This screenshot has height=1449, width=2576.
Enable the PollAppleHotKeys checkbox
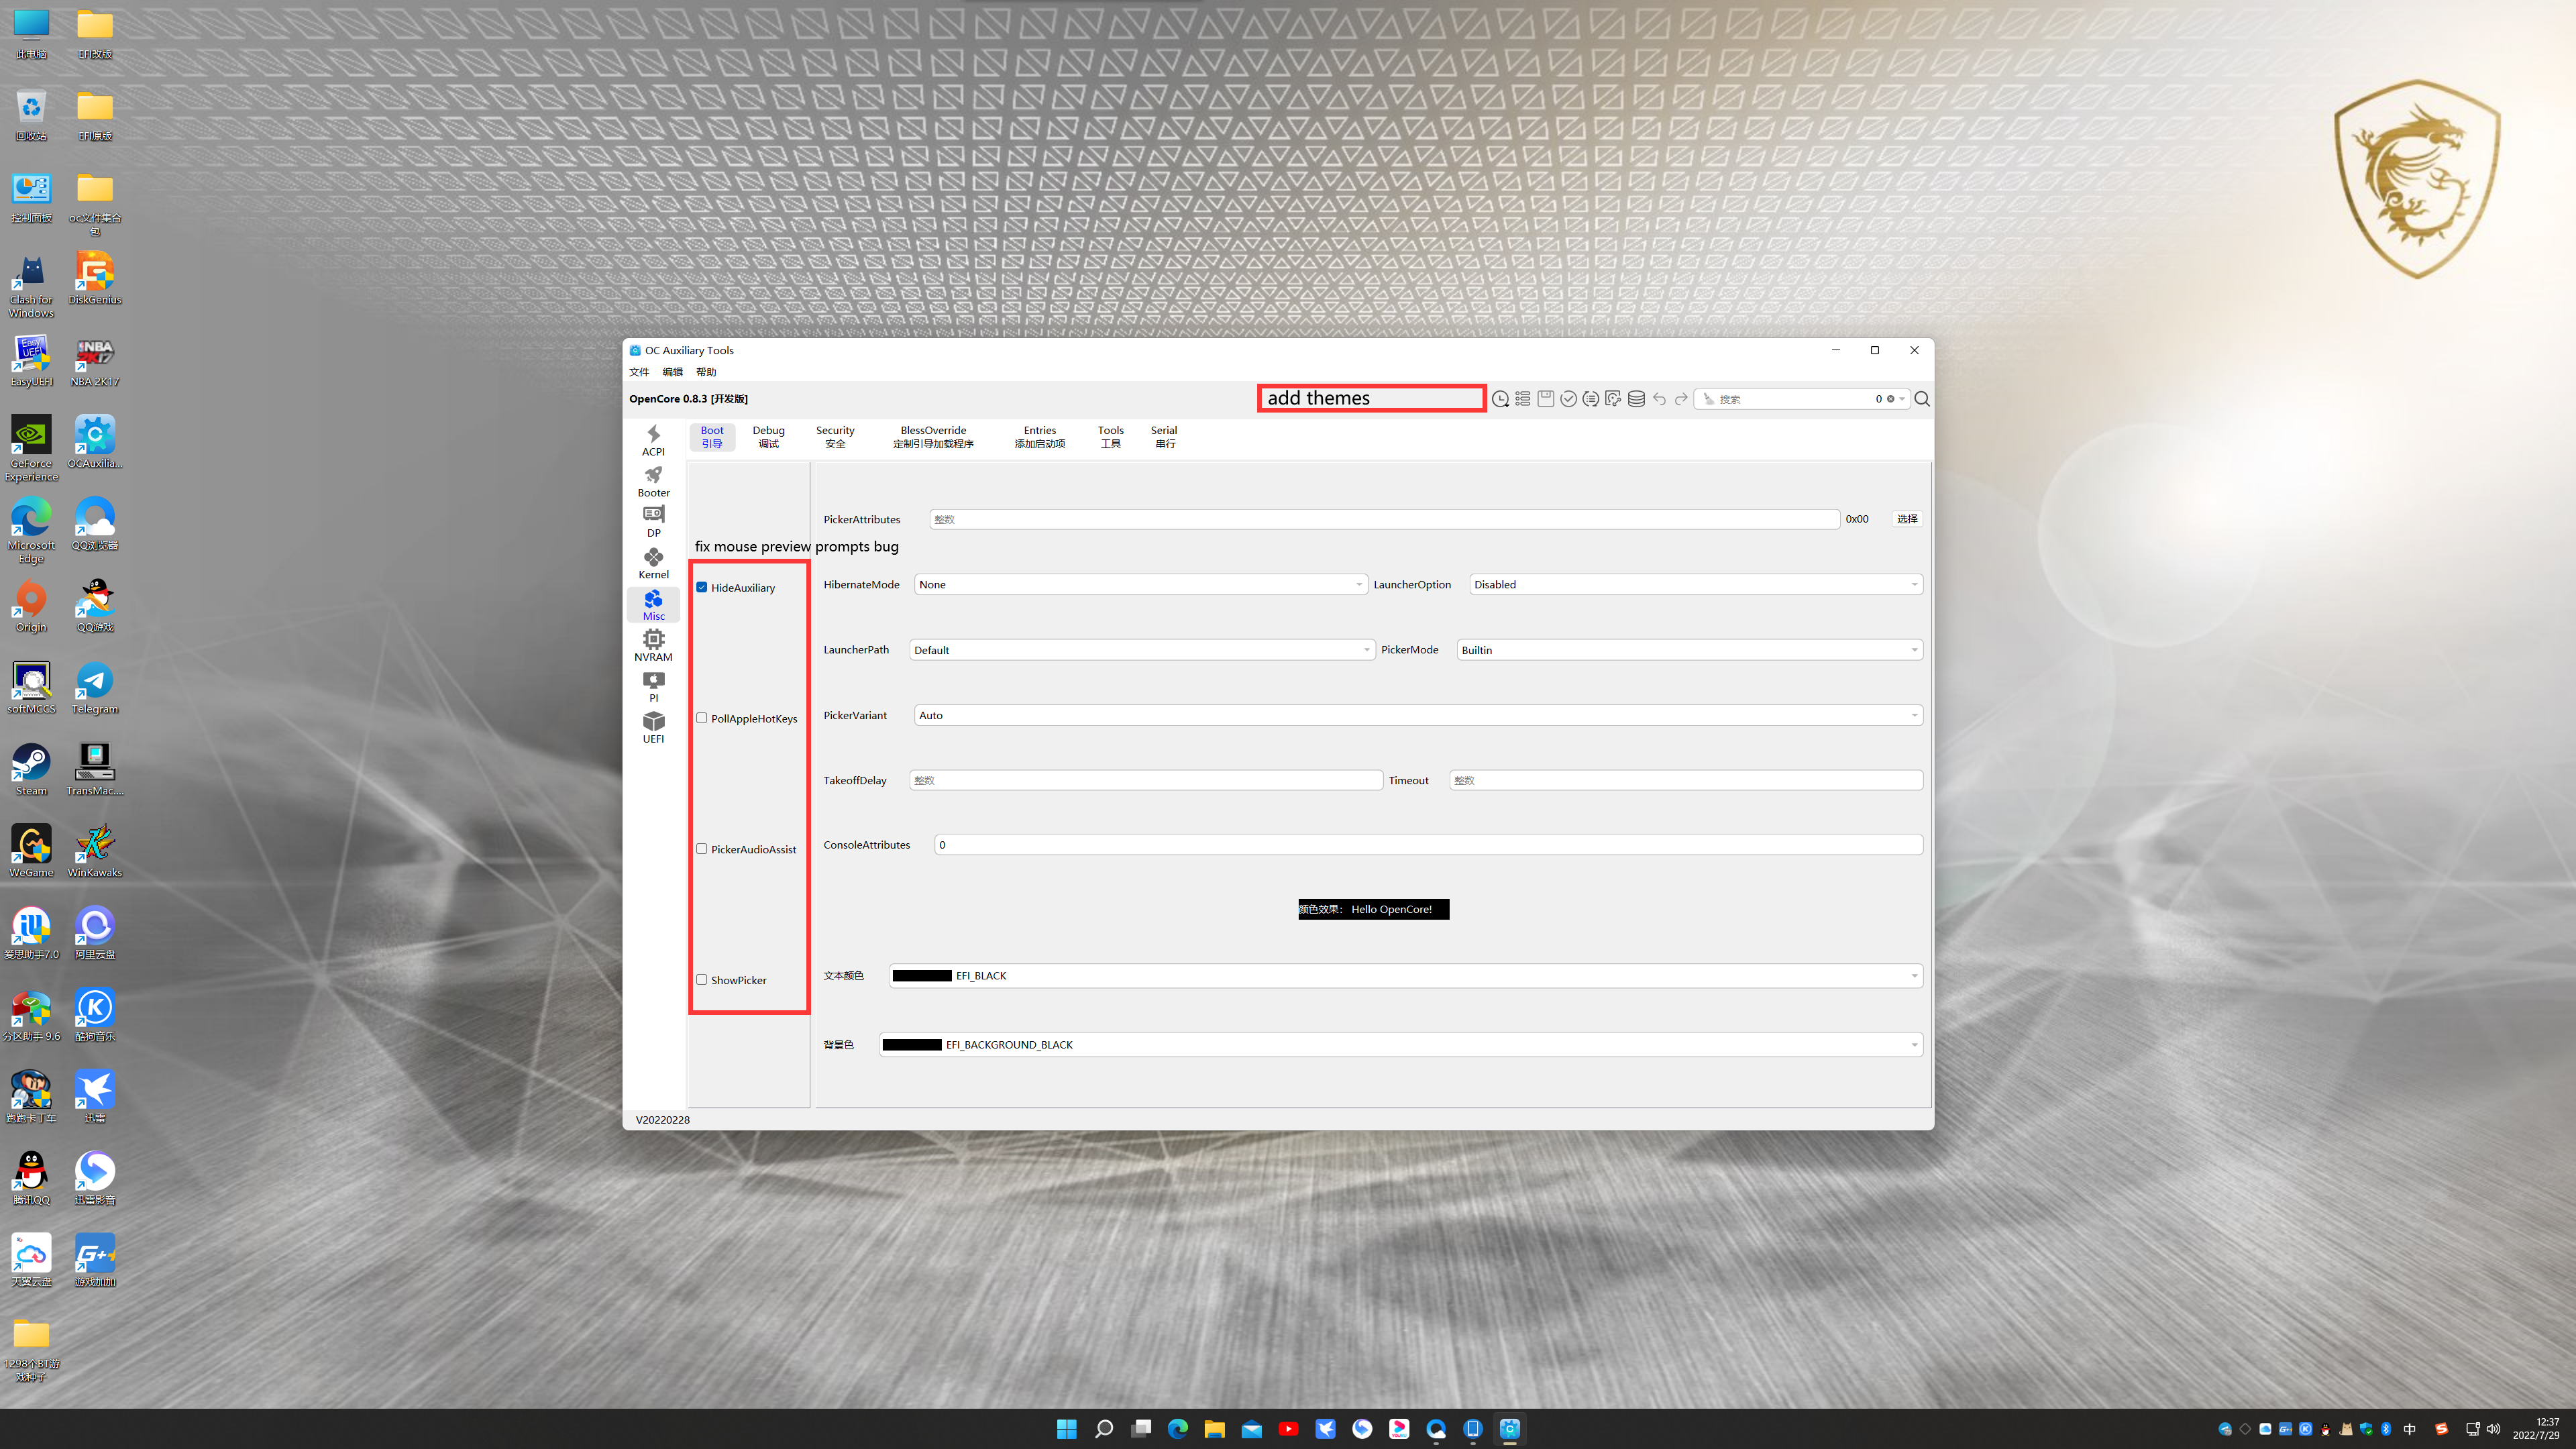click(702, 718)
